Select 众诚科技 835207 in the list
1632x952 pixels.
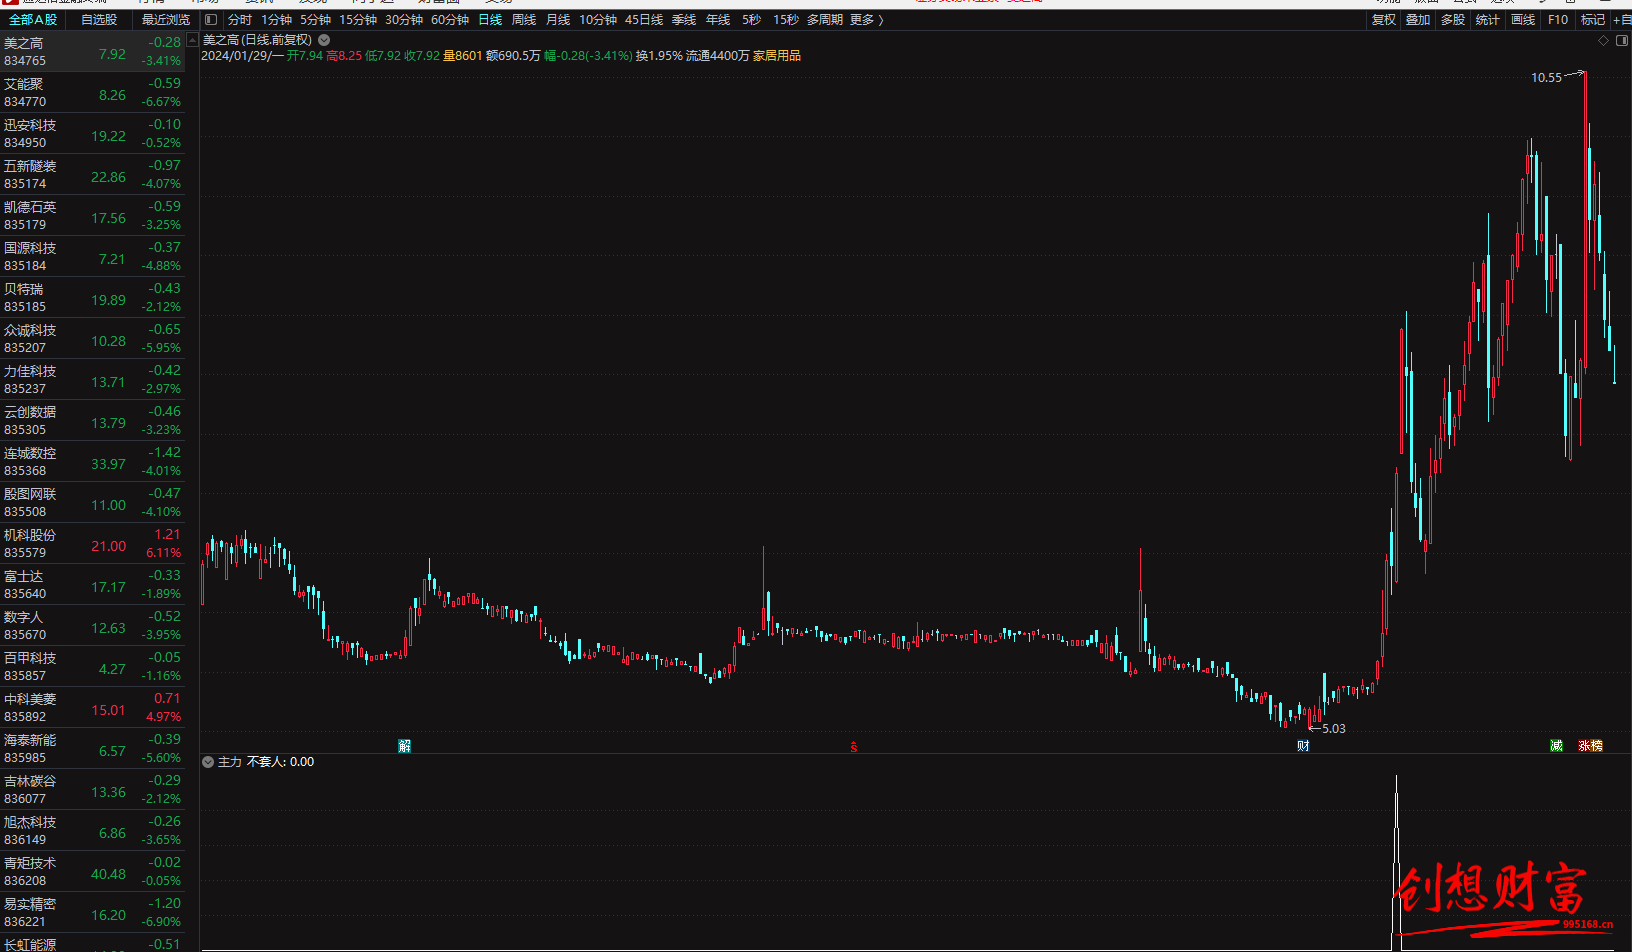[92, 339]
